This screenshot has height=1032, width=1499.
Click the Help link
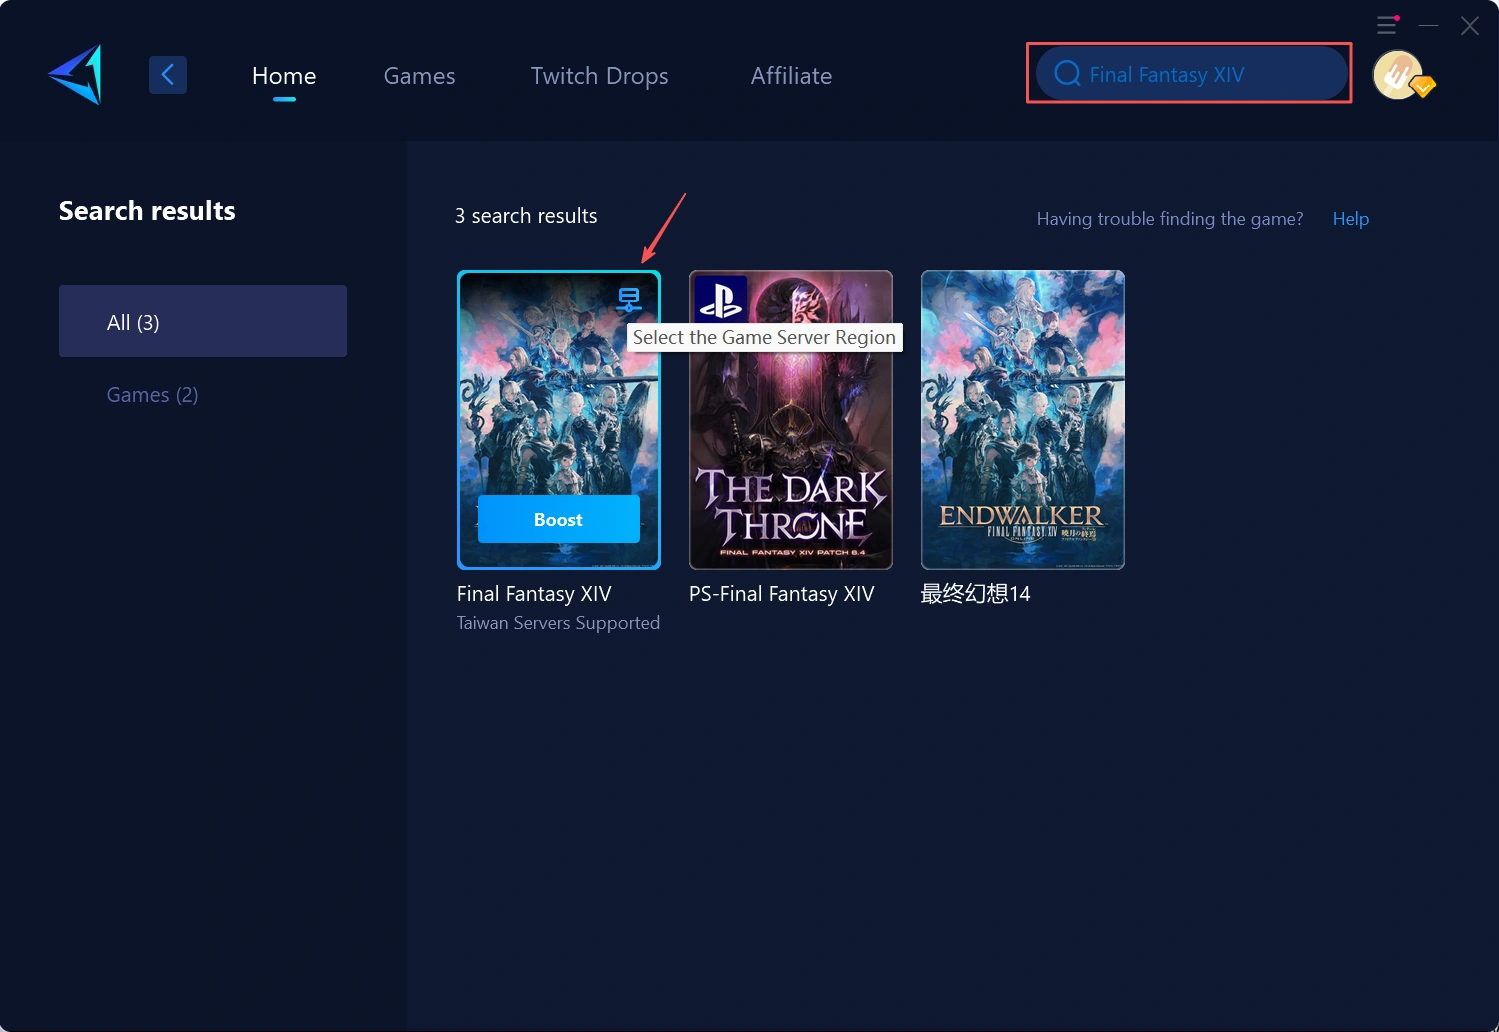[x=1350, y=219]
